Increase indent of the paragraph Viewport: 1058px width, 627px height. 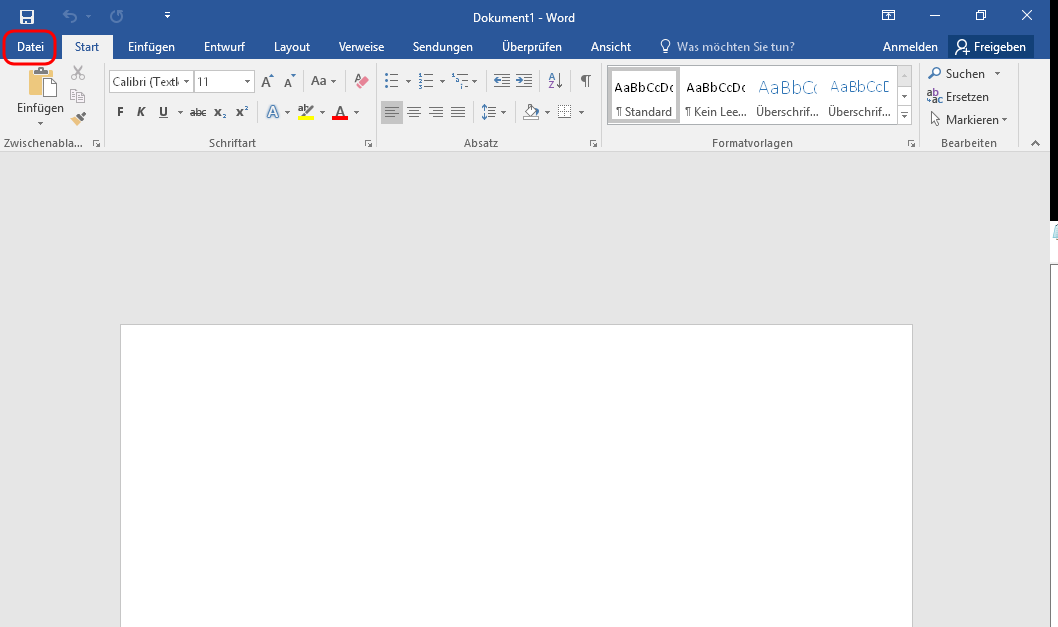point(524,81)
